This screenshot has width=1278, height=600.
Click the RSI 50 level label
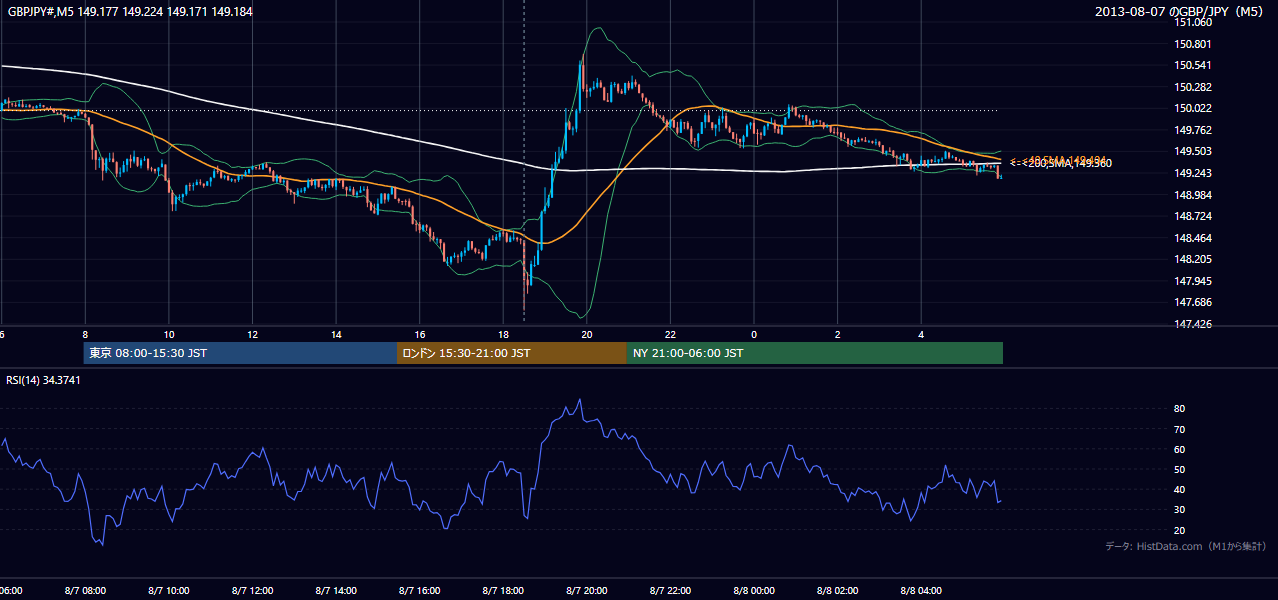1180,469
